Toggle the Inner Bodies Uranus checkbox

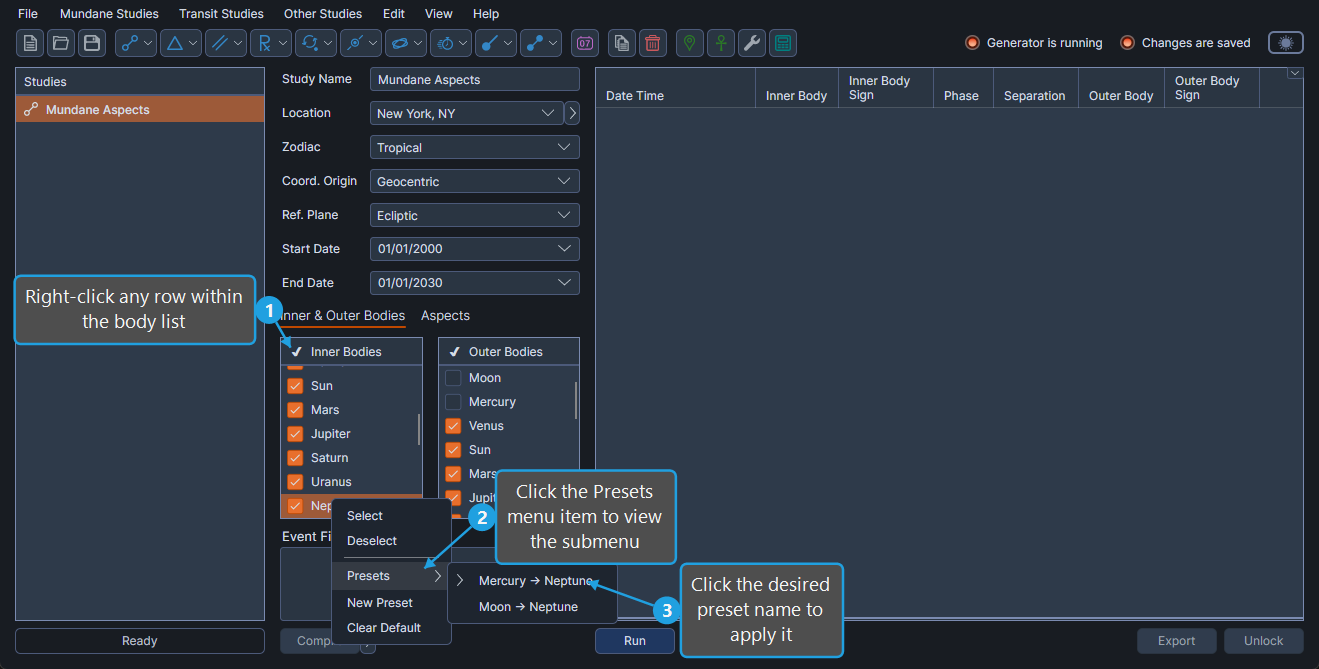point(295,482)
